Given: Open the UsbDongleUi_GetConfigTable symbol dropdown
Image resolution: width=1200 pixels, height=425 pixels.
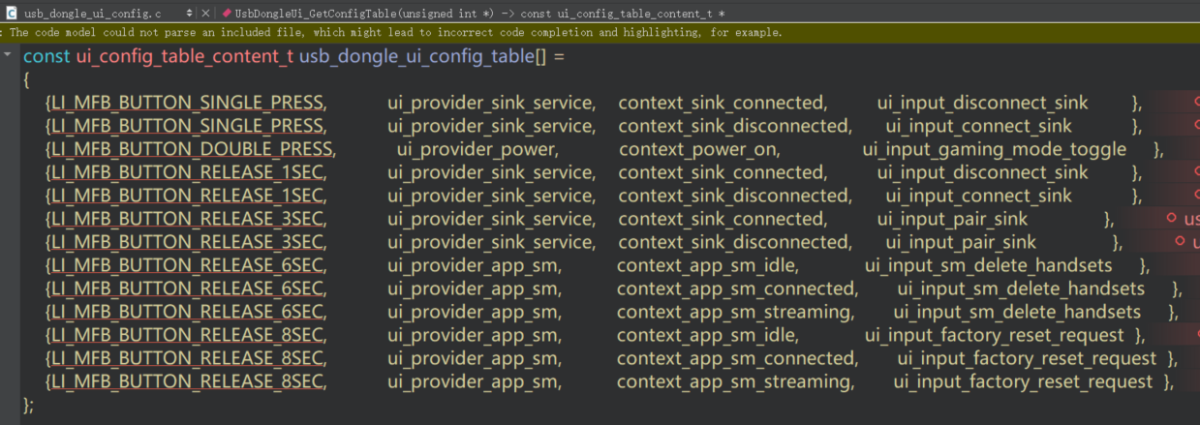Looking at the screenshot, I should (x=480, y=13).
